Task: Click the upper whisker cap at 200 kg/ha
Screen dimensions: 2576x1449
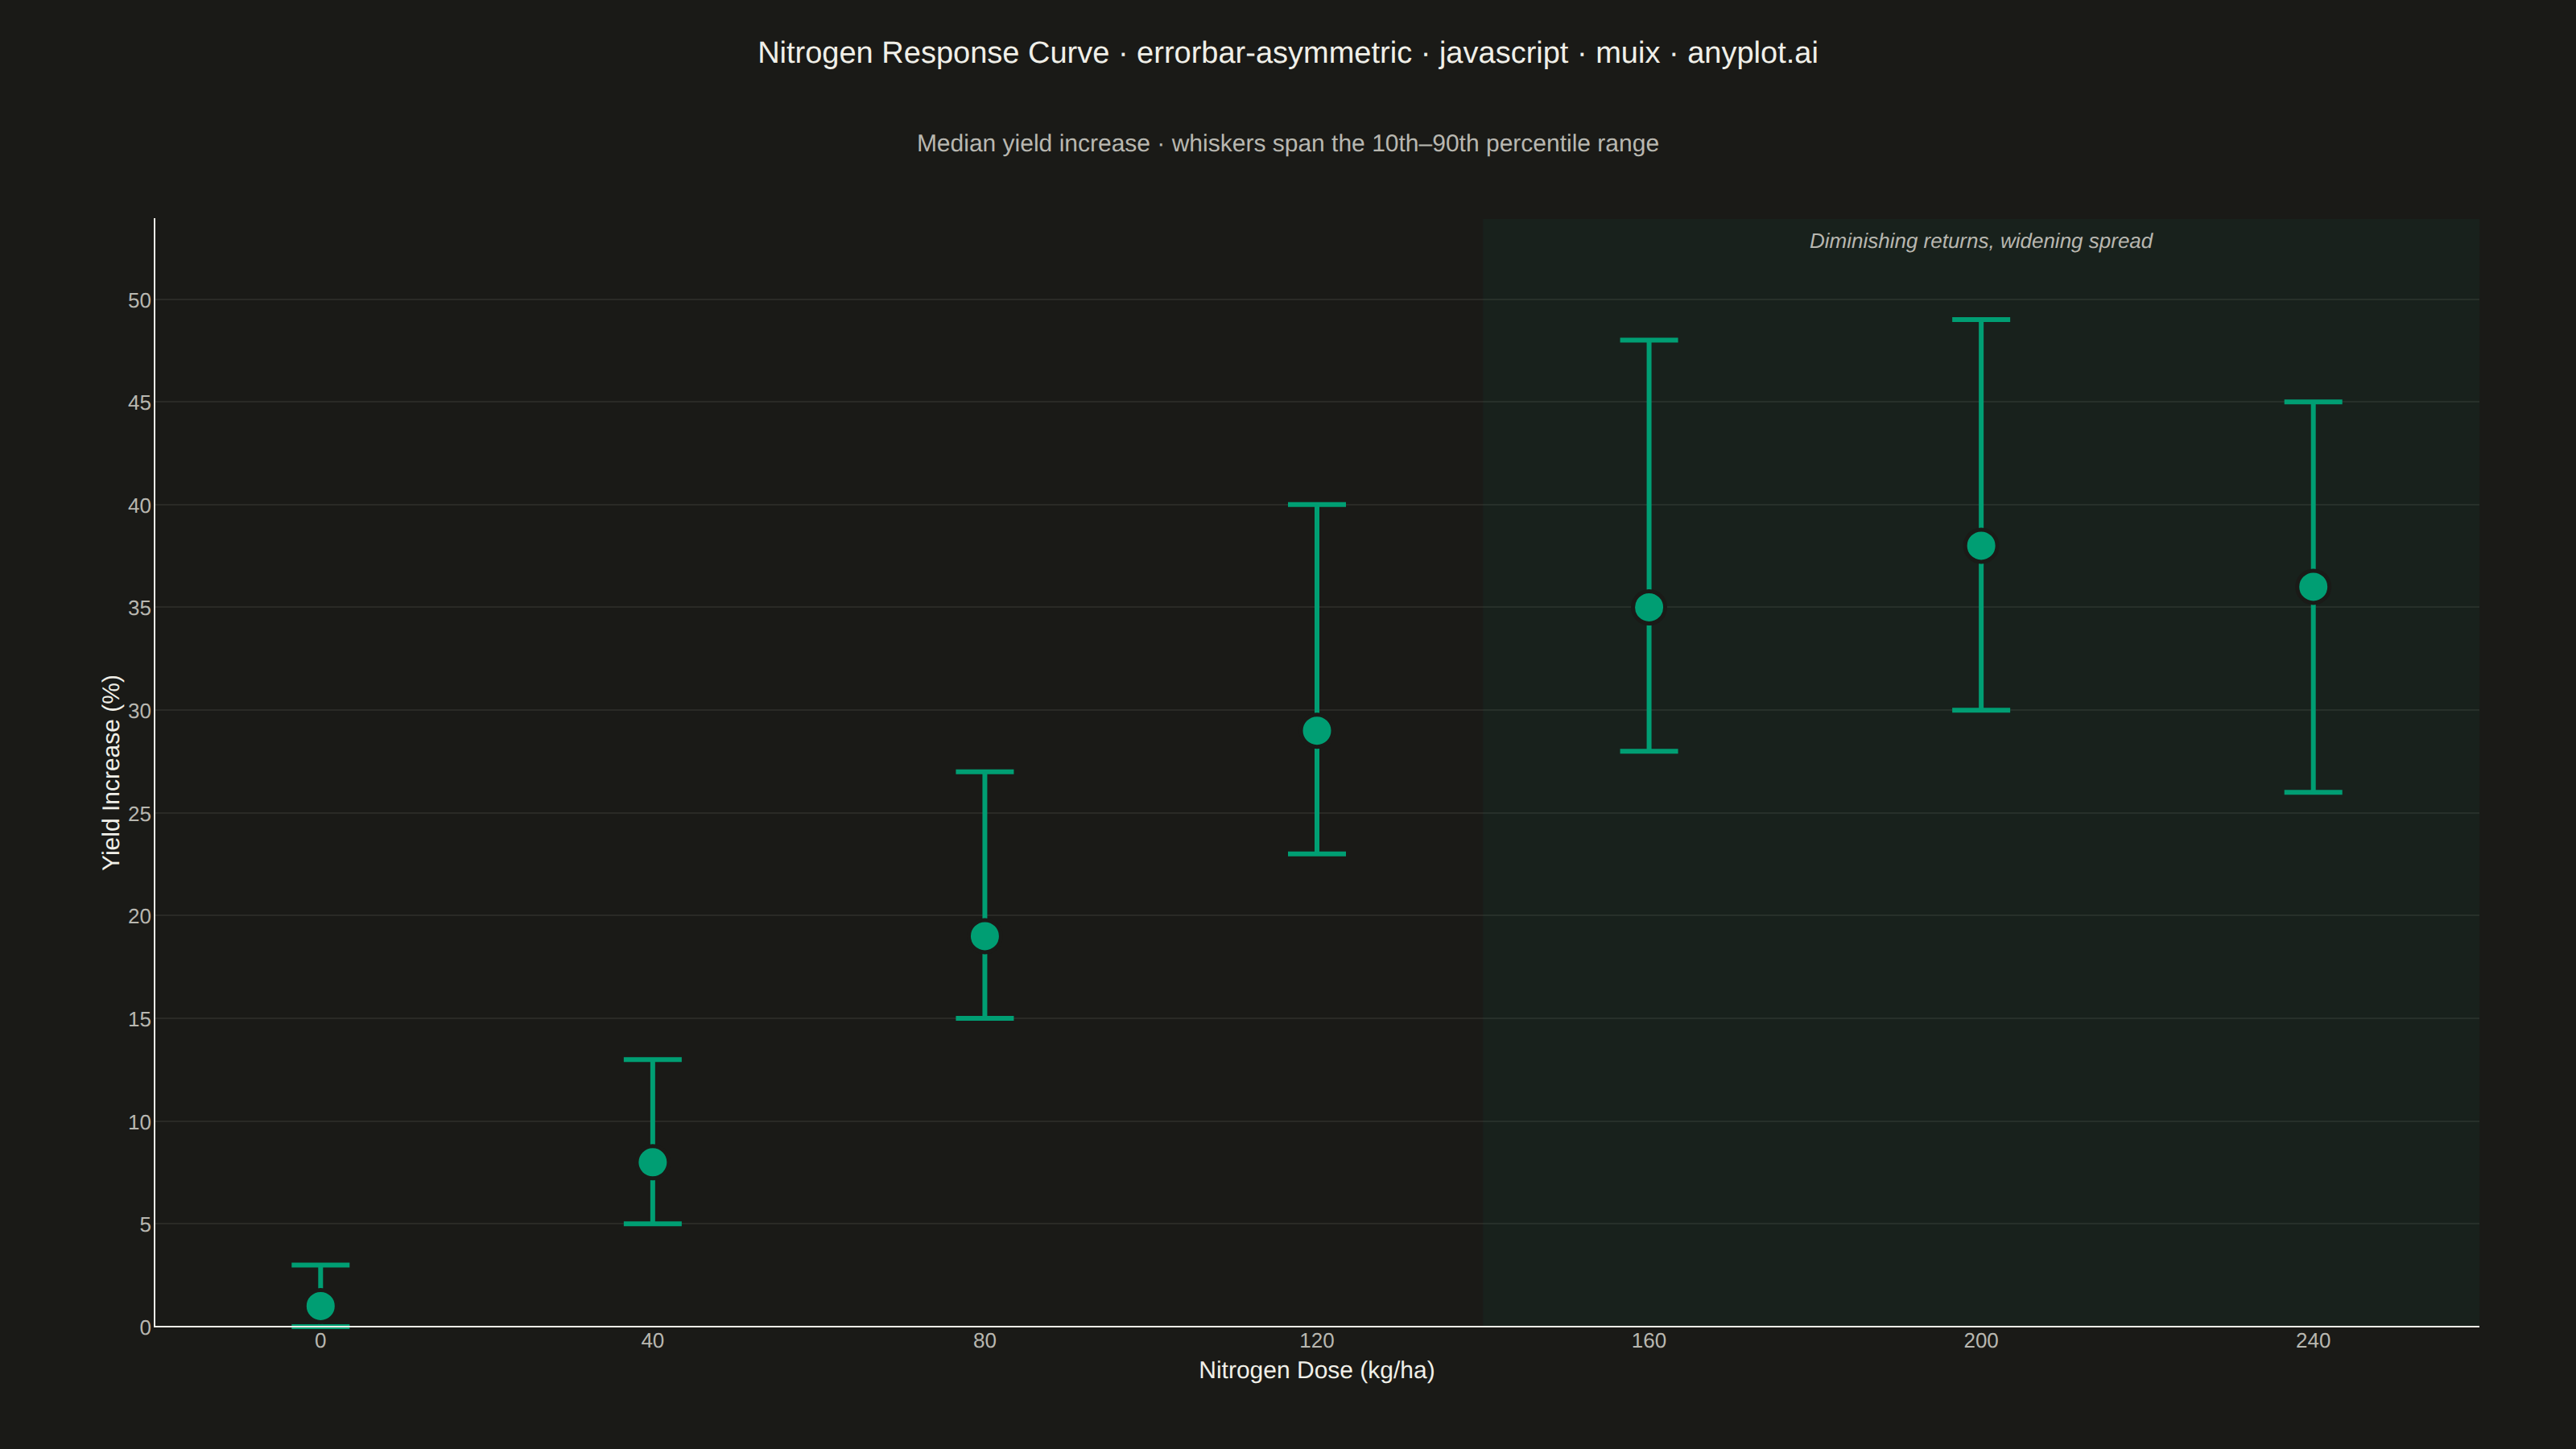Action: [1981, 320]
